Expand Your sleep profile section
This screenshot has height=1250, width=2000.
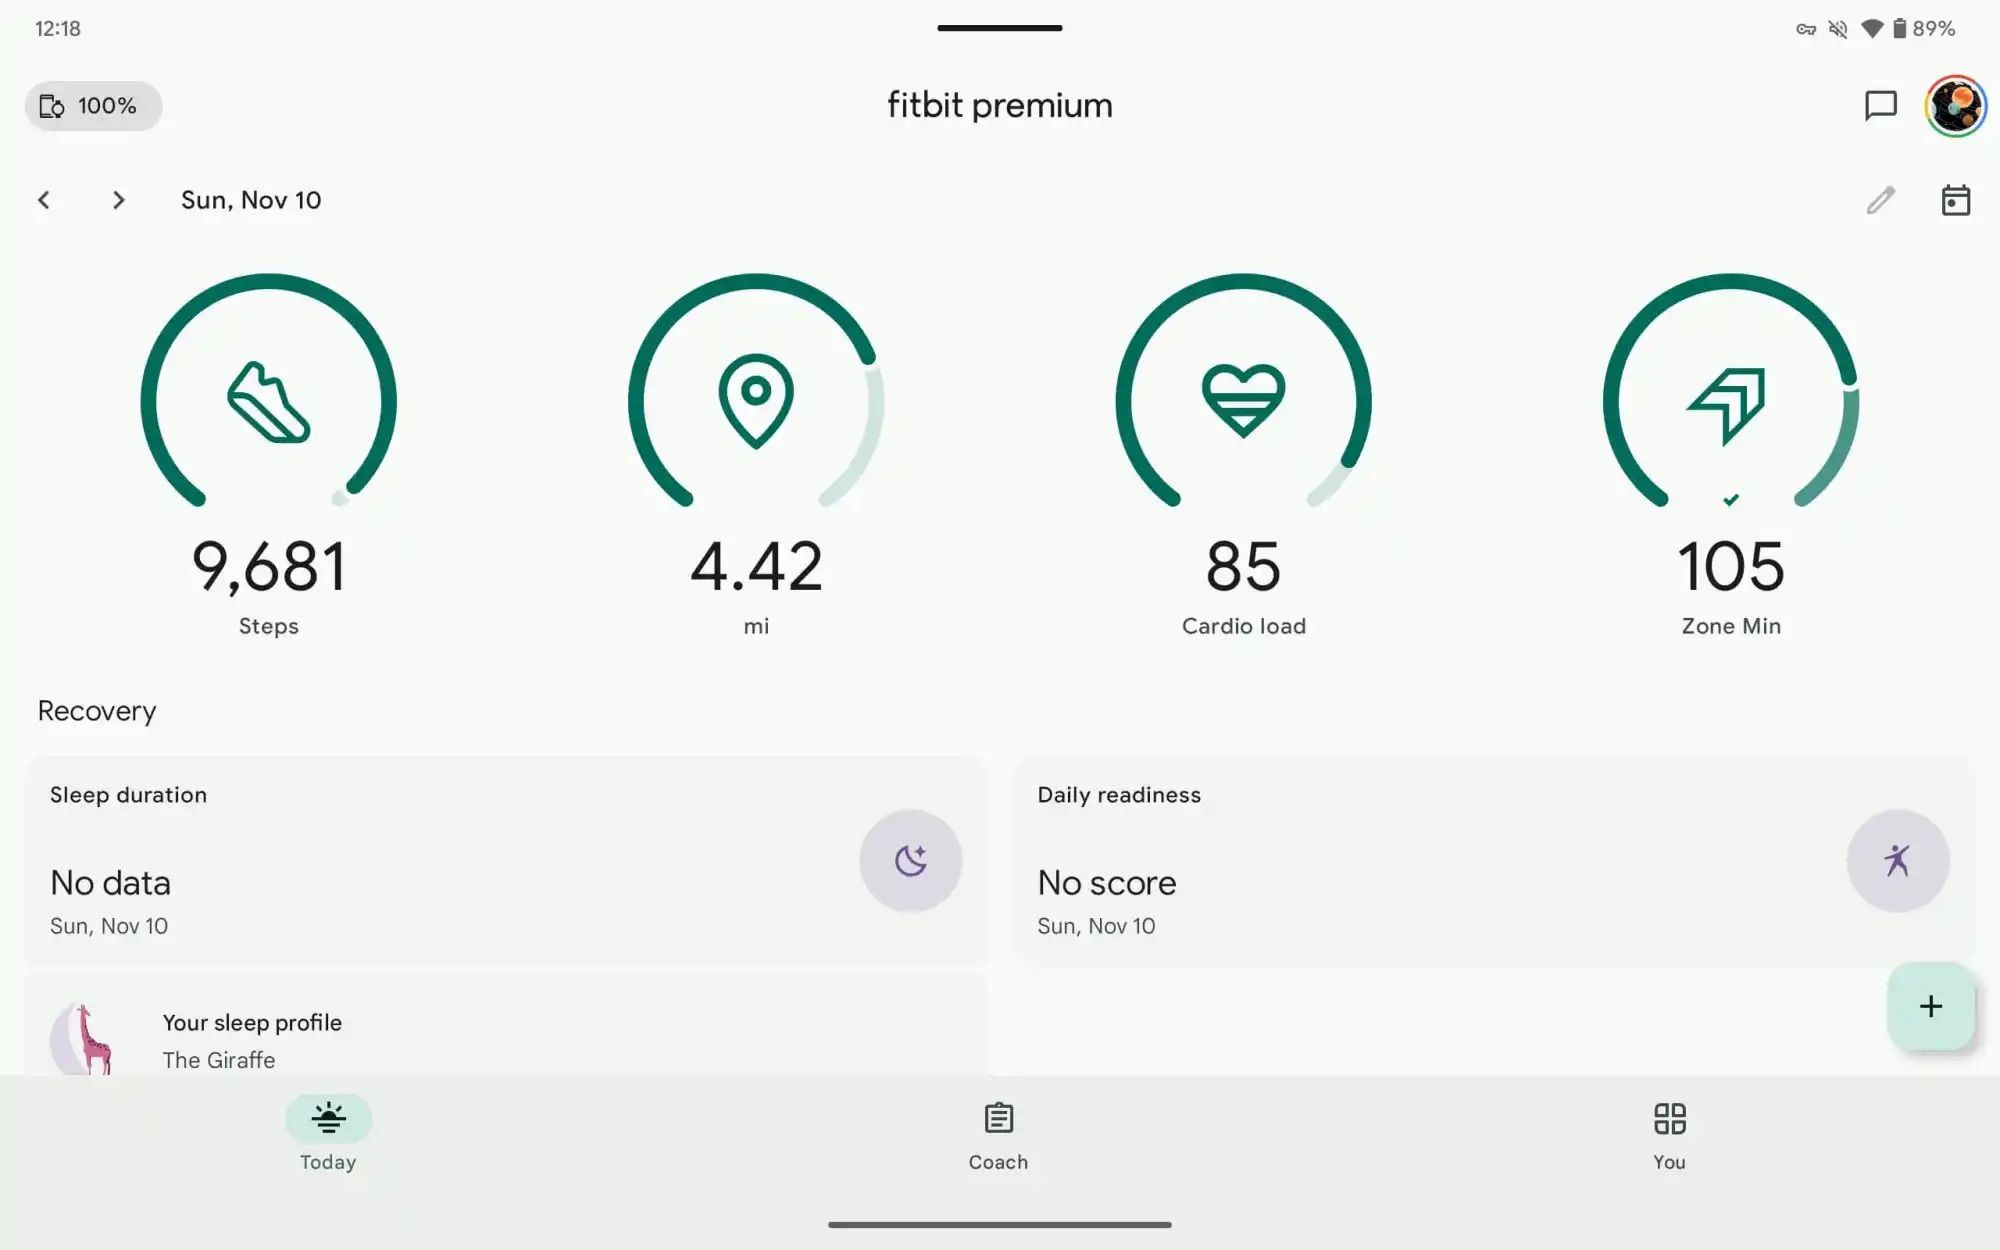(504, 1040)
